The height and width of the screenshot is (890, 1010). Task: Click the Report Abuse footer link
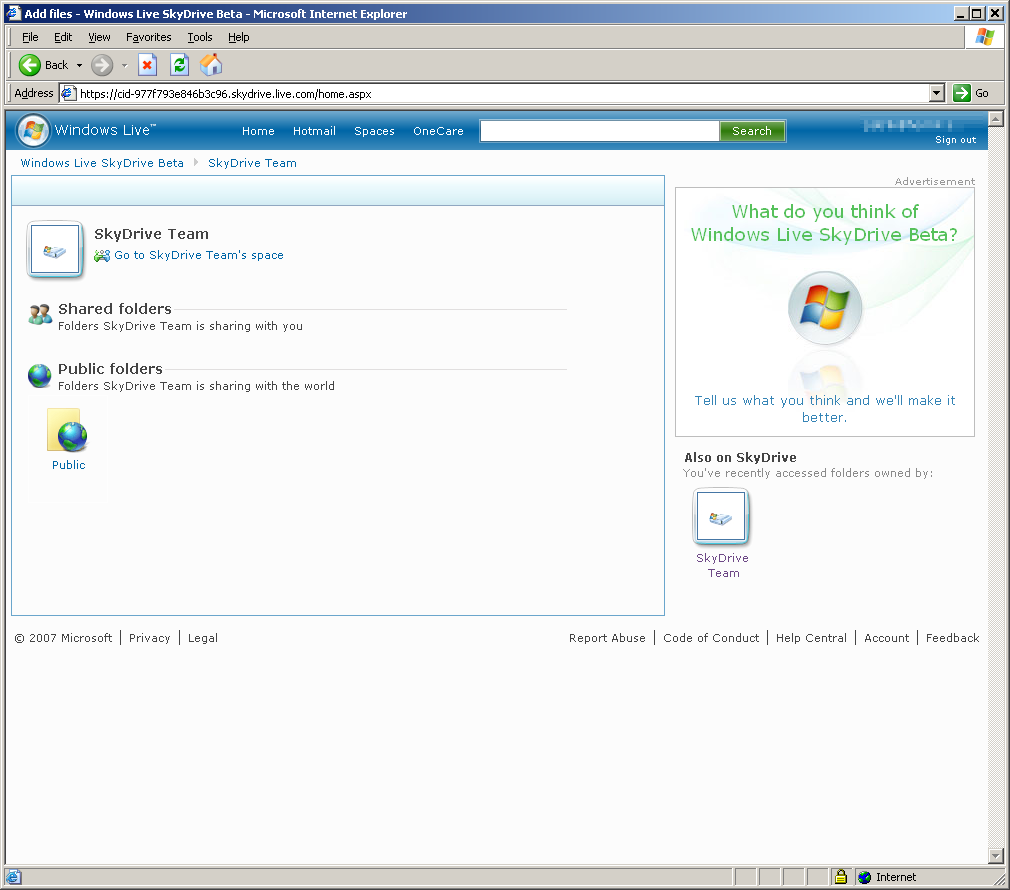click(x=607, y=638)
